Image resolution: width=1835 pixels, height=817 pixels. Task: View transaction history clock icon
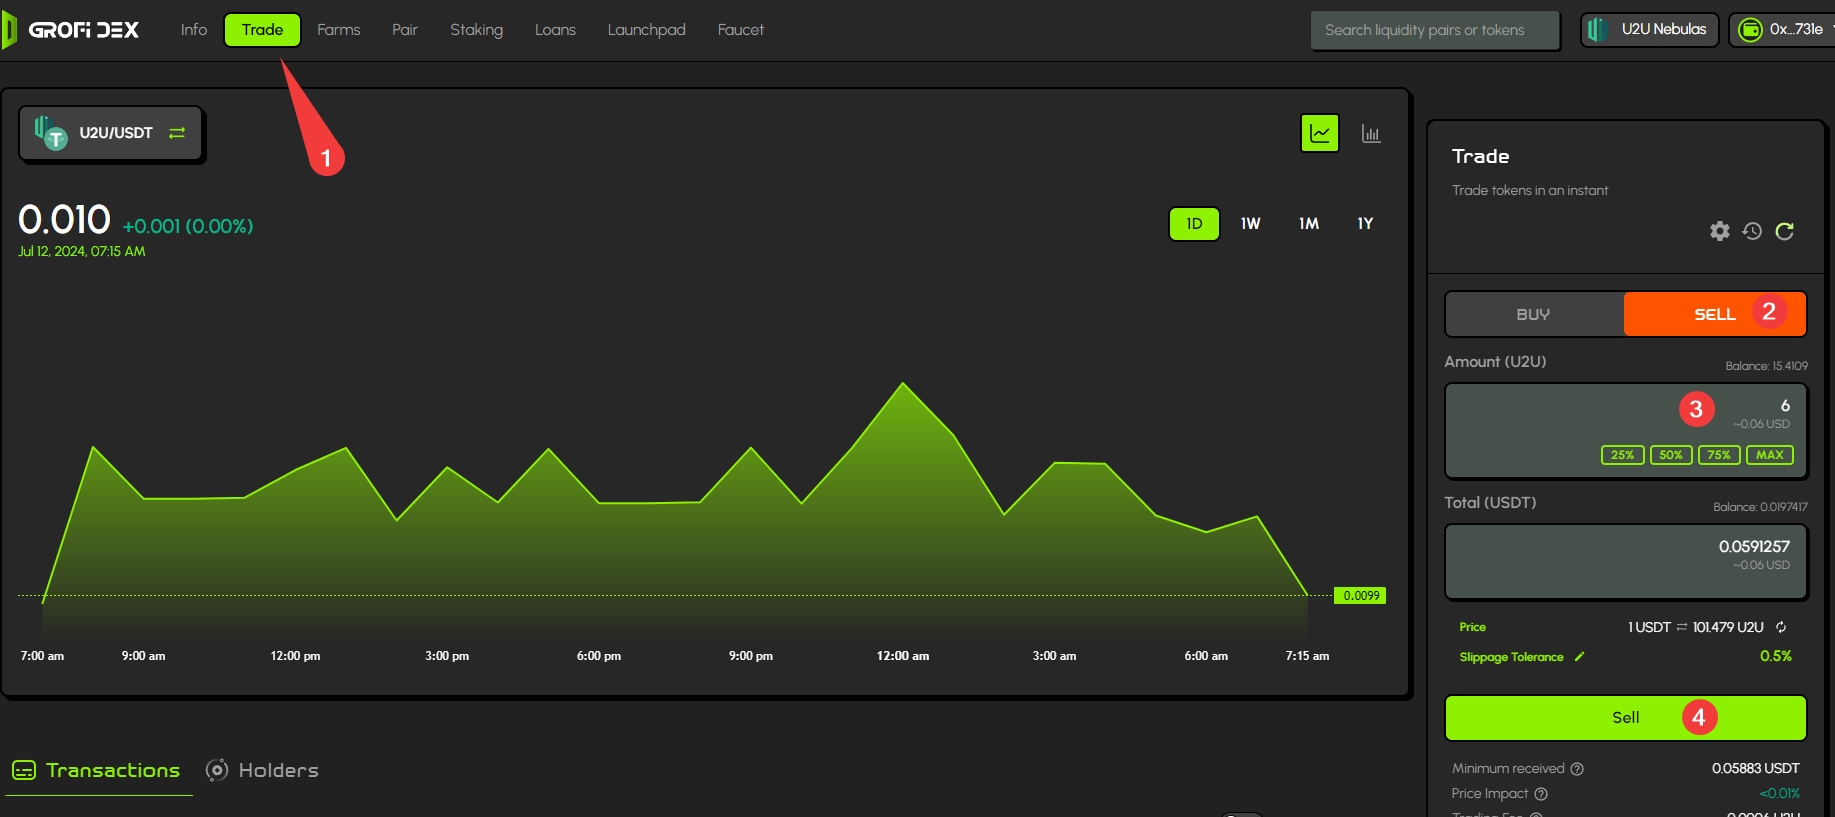tap(1752, 232)
